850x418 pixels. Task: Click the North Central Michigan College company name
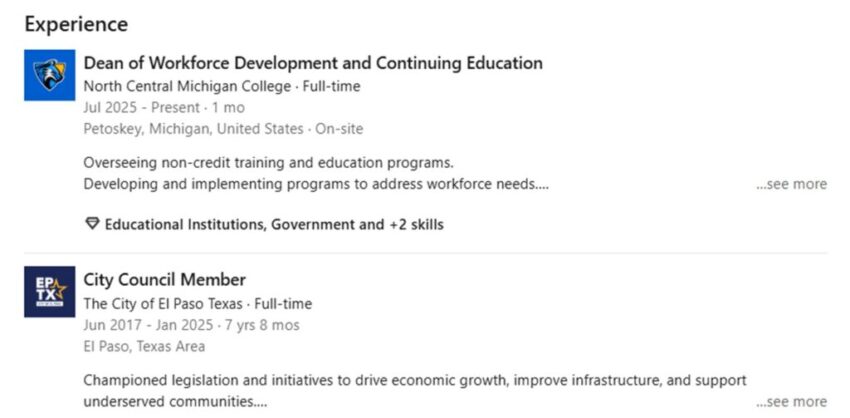click(x=185, y=86)
